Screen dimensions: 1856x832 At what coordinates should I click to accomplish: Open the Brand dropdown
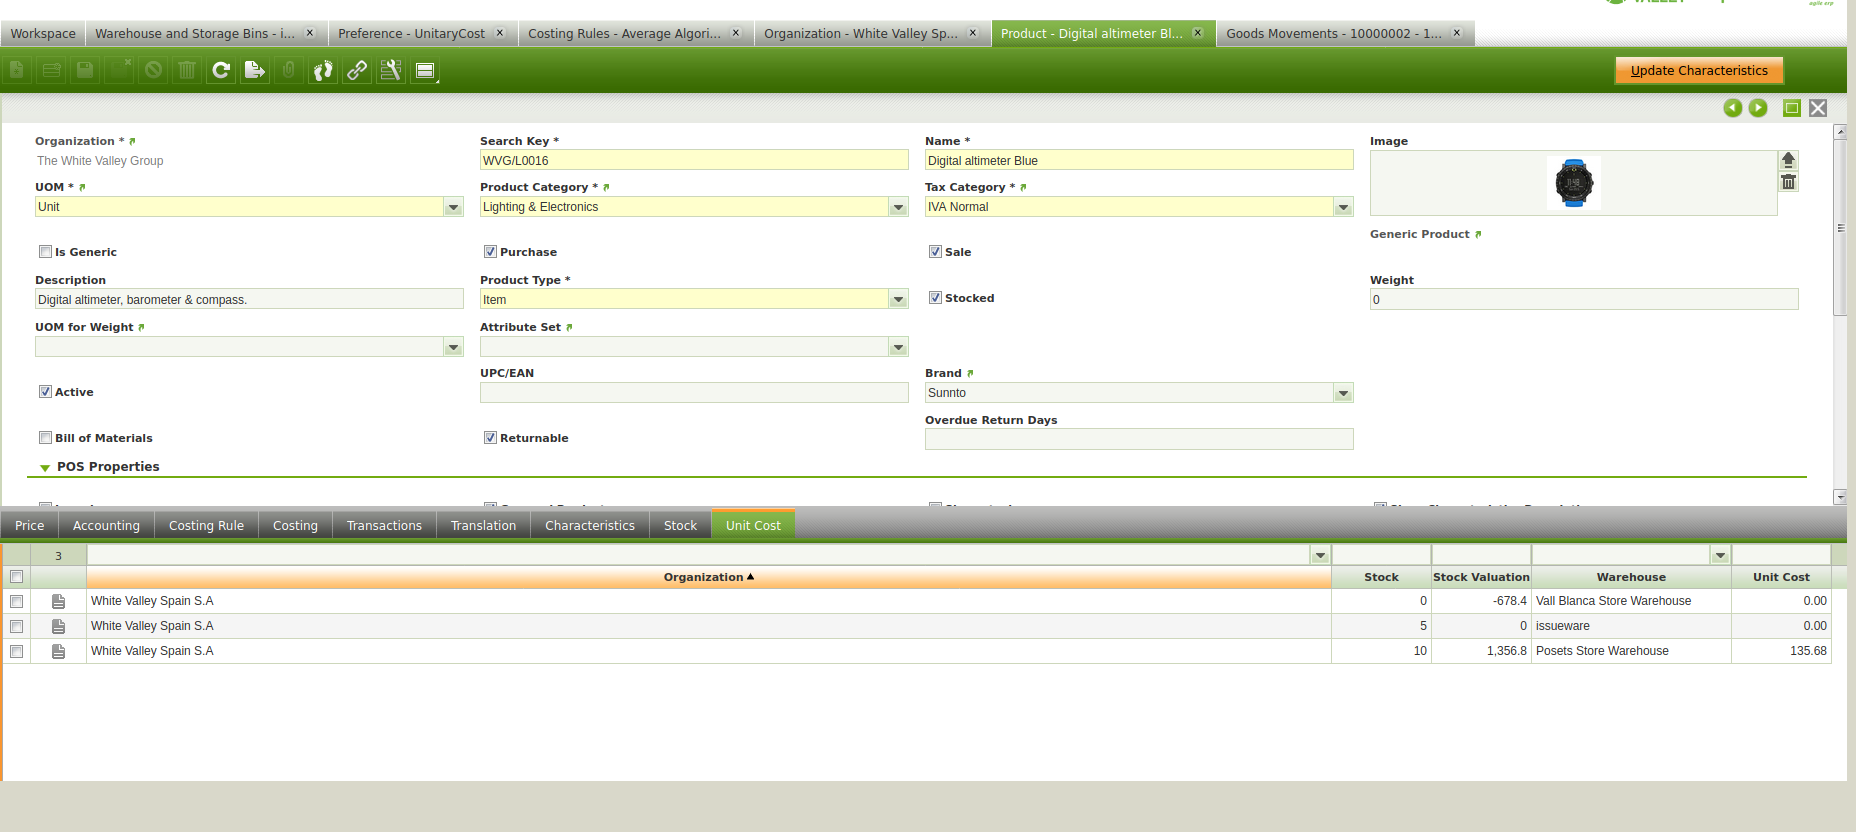(x=1343, y=393)
